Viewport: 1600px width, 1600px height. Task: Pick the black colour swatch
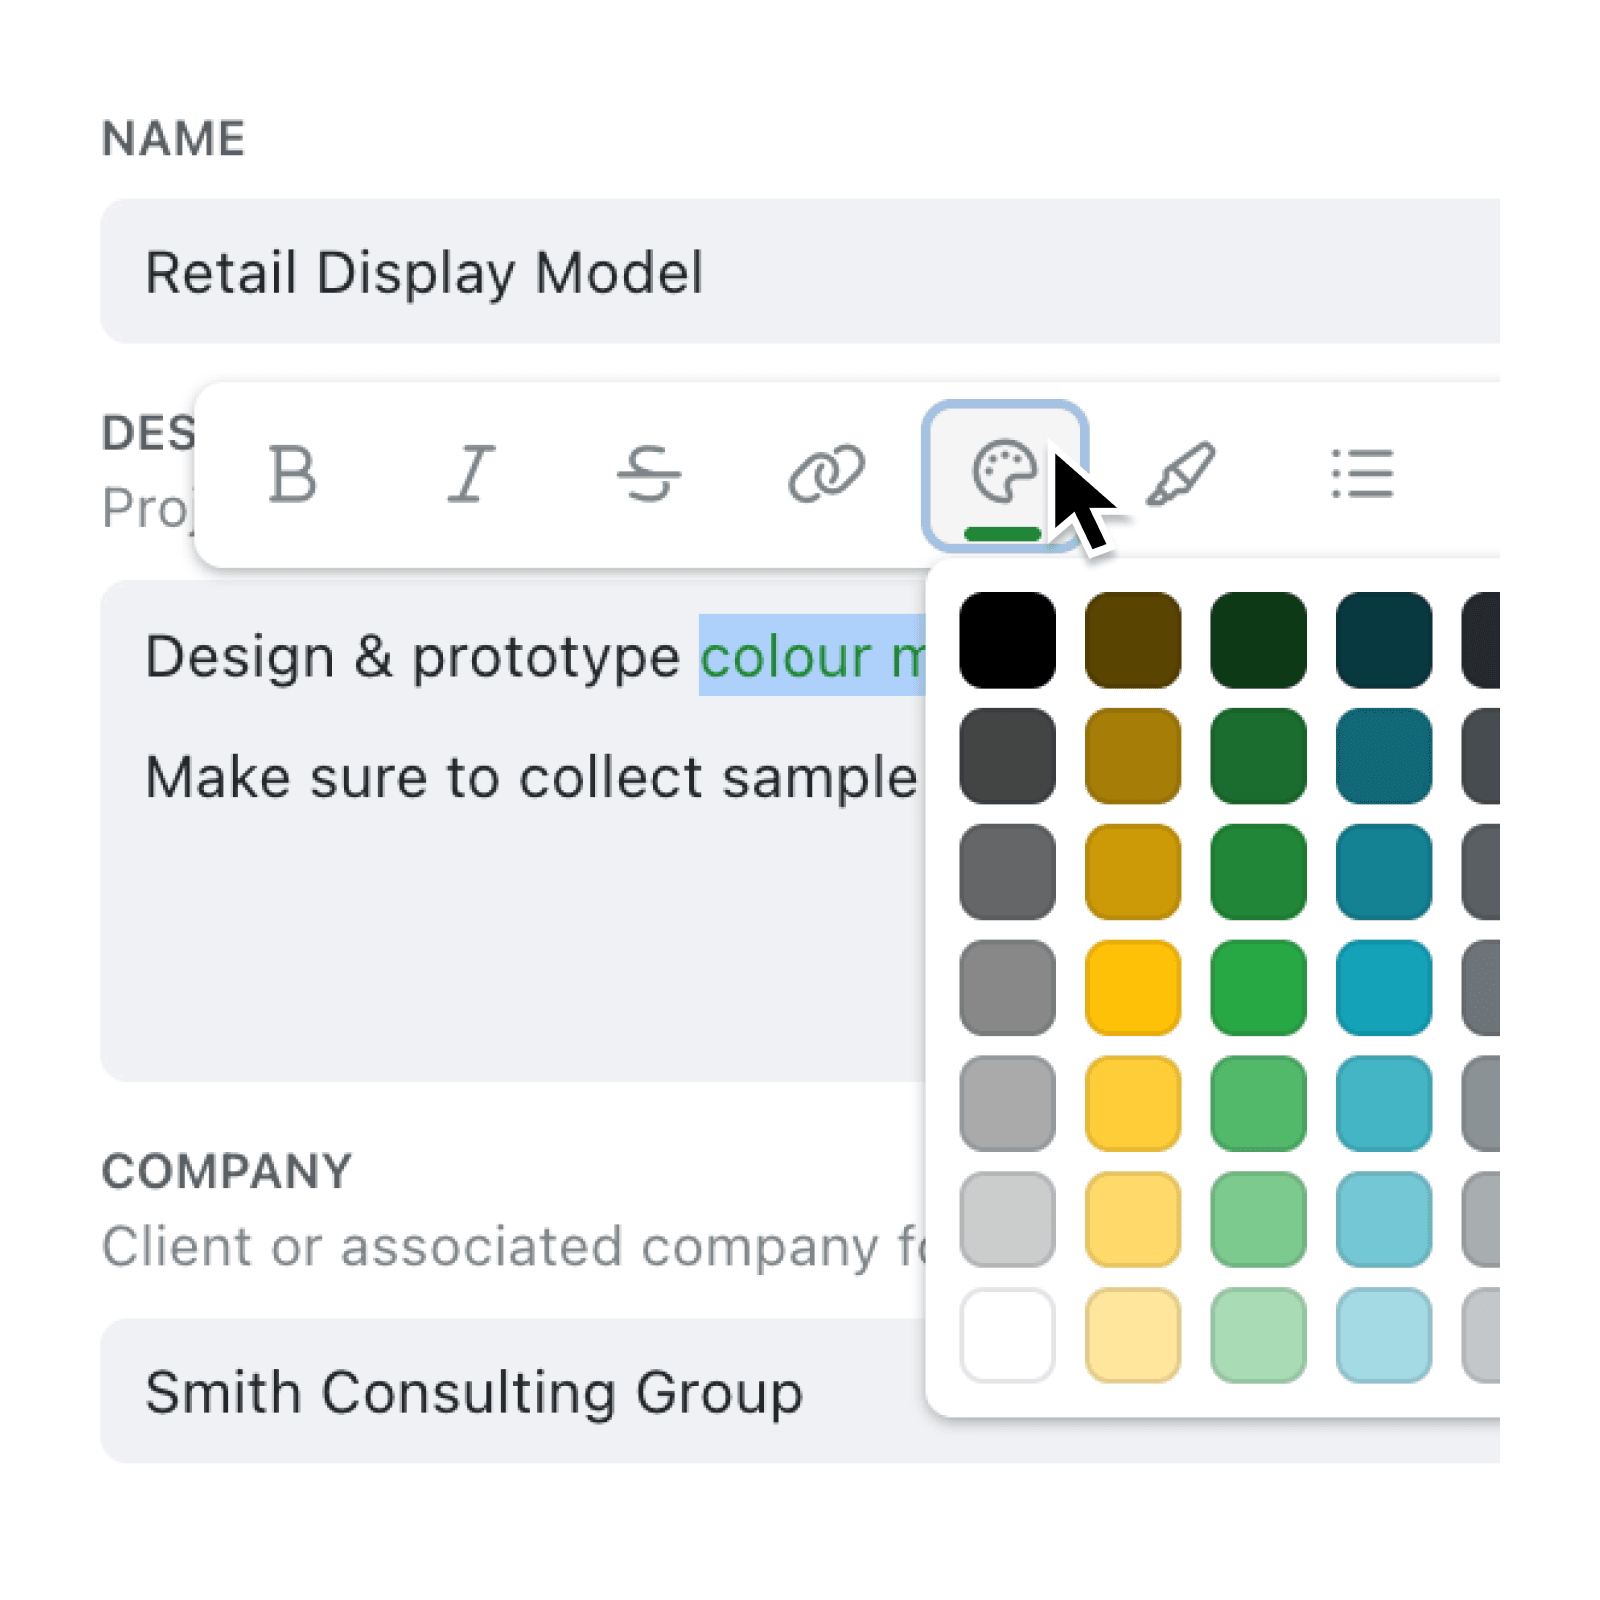point(1007,640)
